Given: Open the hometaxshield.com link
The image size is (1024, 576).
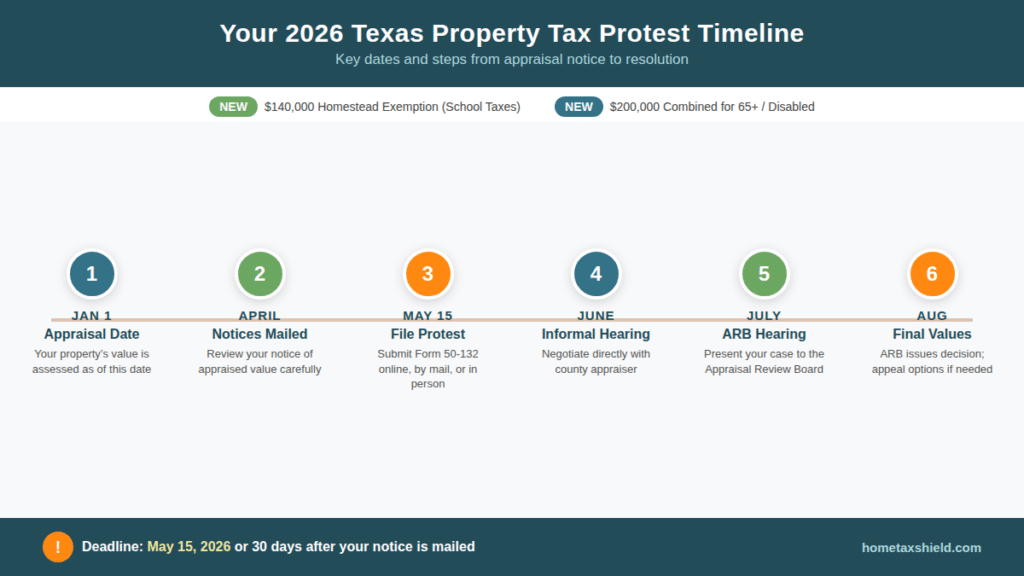Looking at the screenshot, I should coord(921,548).
